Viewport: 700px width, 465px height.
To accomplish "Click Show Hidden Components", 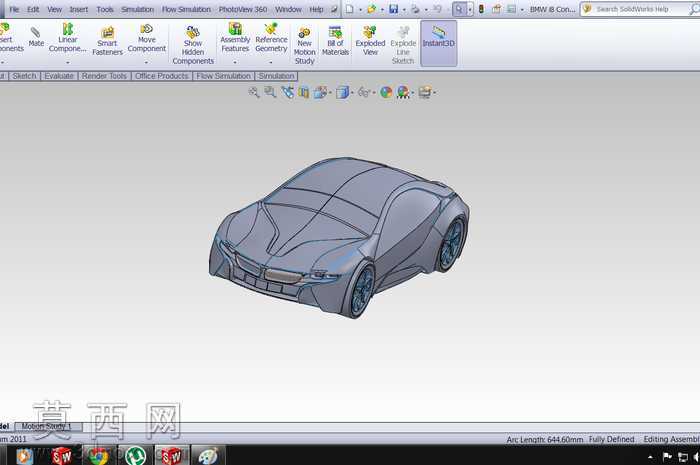I will coord(193,45).
